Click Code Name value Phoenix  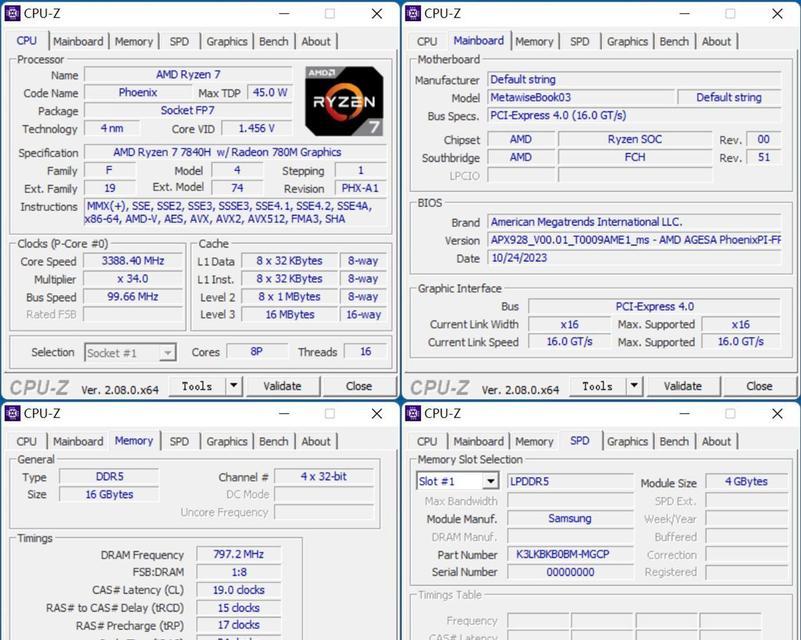(138, 92)
